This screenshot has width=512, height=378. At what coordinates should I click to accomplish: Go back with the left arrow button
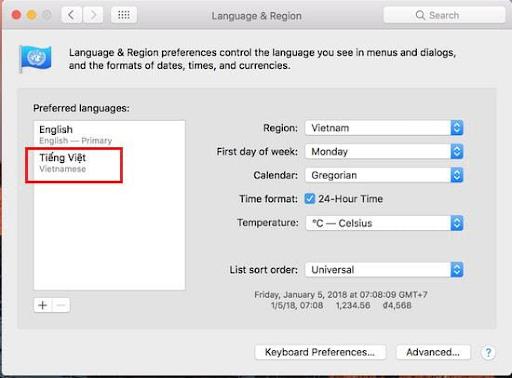(x=71, y=15)
